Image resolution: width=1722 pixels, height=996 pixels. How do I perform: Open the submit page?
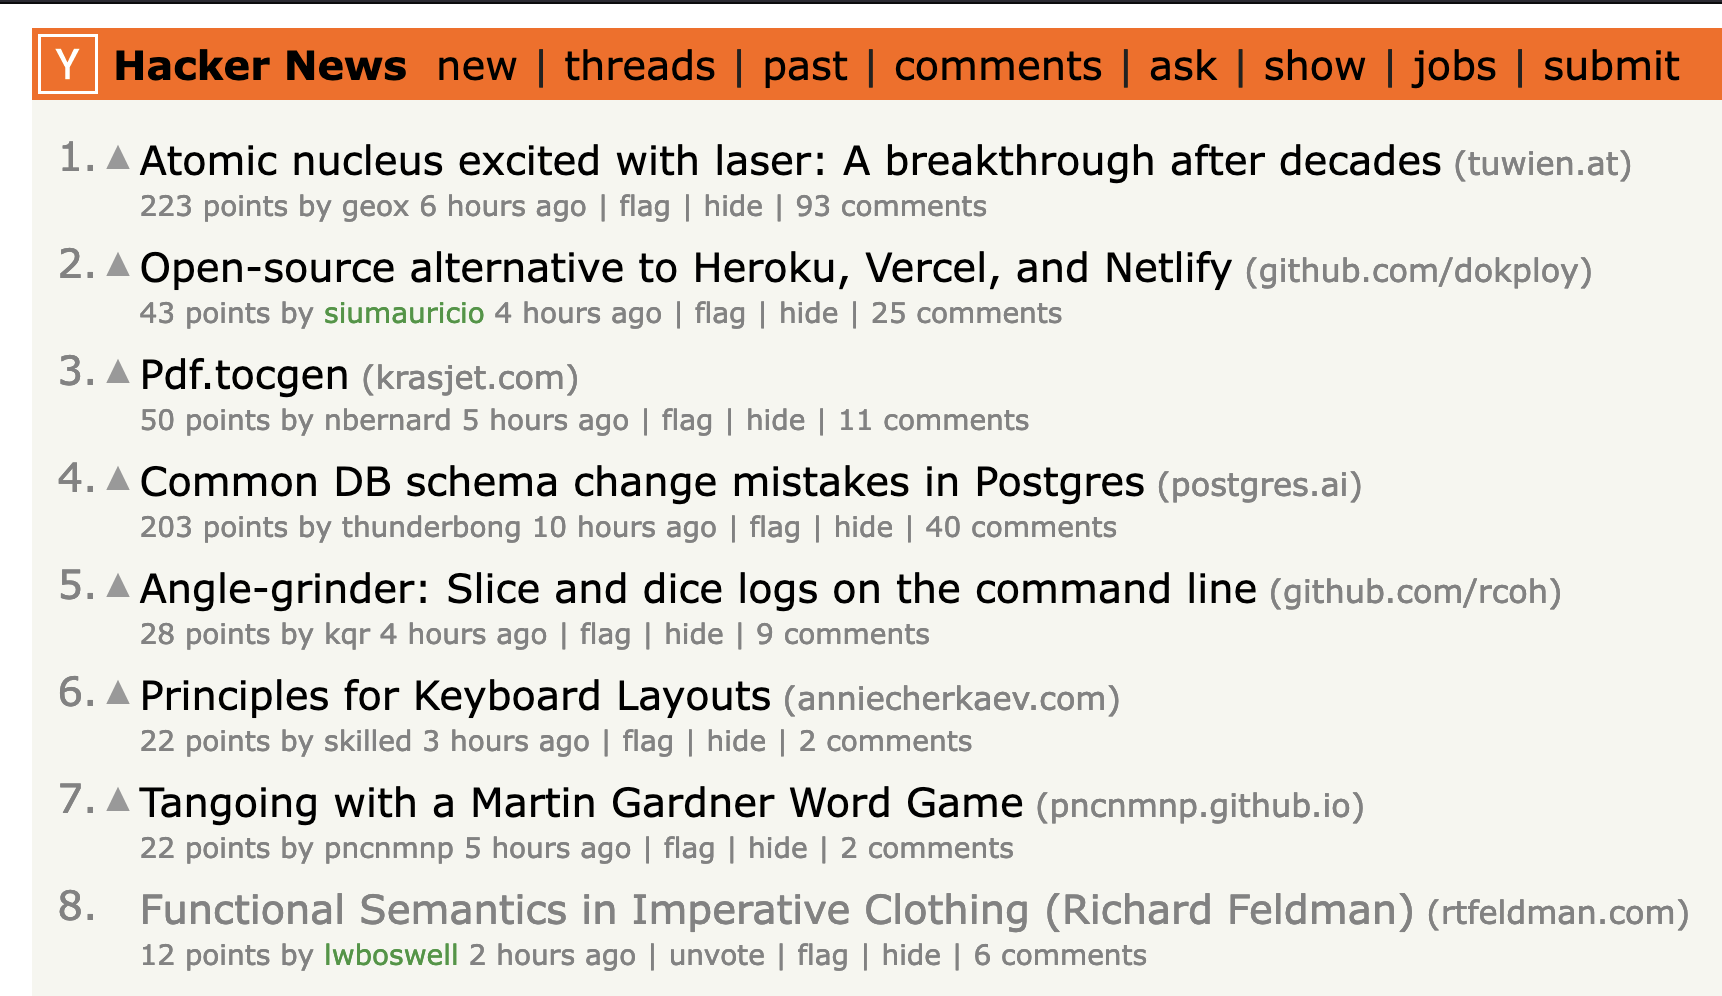coord(1611,66)
